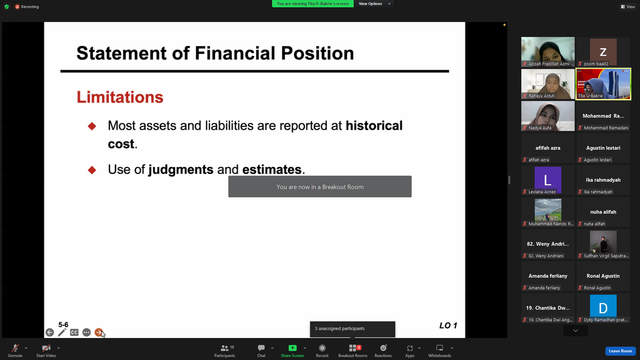Viewport: 640px width, 360px height.
Task: Expand chat options arrow beside Chat
Action: [x=272, y=348]
